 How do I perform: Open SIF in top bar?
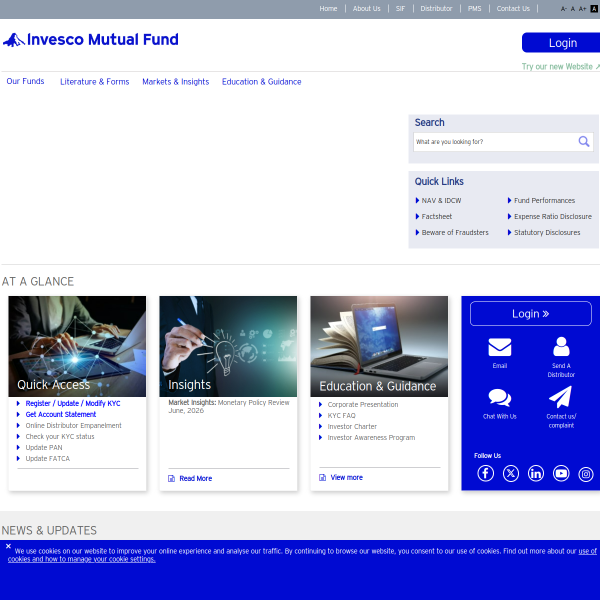click(400, 8)
